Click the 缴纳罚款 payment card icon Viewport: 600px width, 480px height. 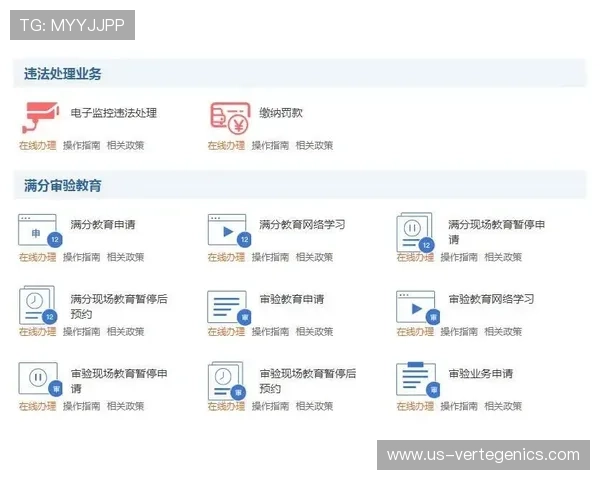click(x=230, y=118)
